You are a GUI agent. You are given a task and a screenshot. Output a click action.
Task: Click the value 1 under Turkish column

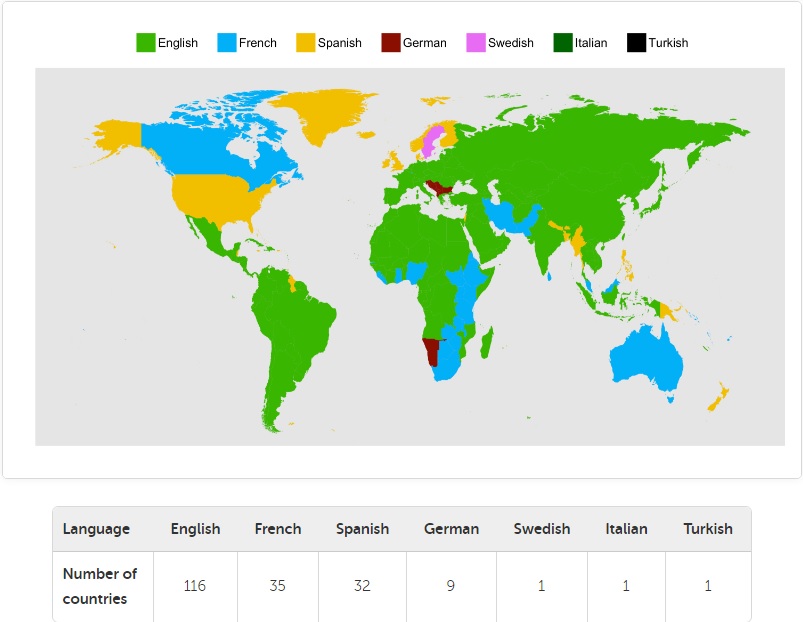click(x=708, y=586)
